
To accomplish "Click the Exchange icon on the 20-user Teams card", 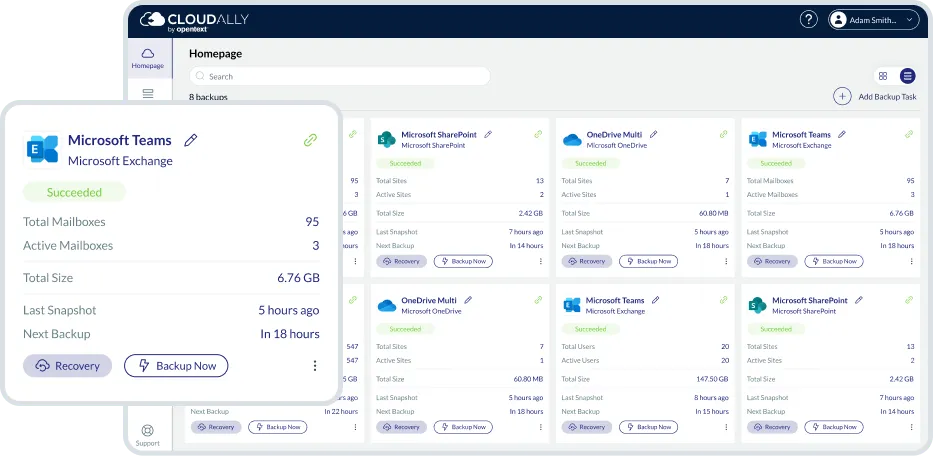I will [572, 305].
